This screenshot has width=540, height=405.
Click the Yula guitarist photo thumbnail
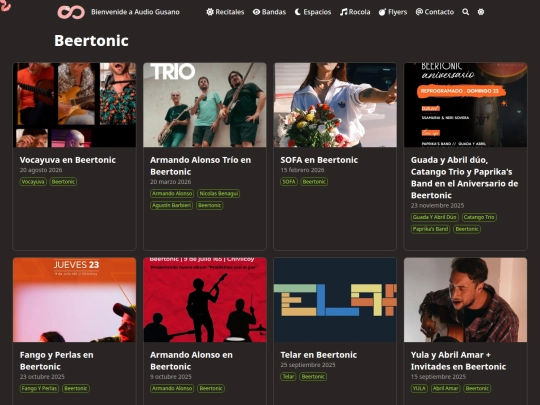(x=465, y=300)
